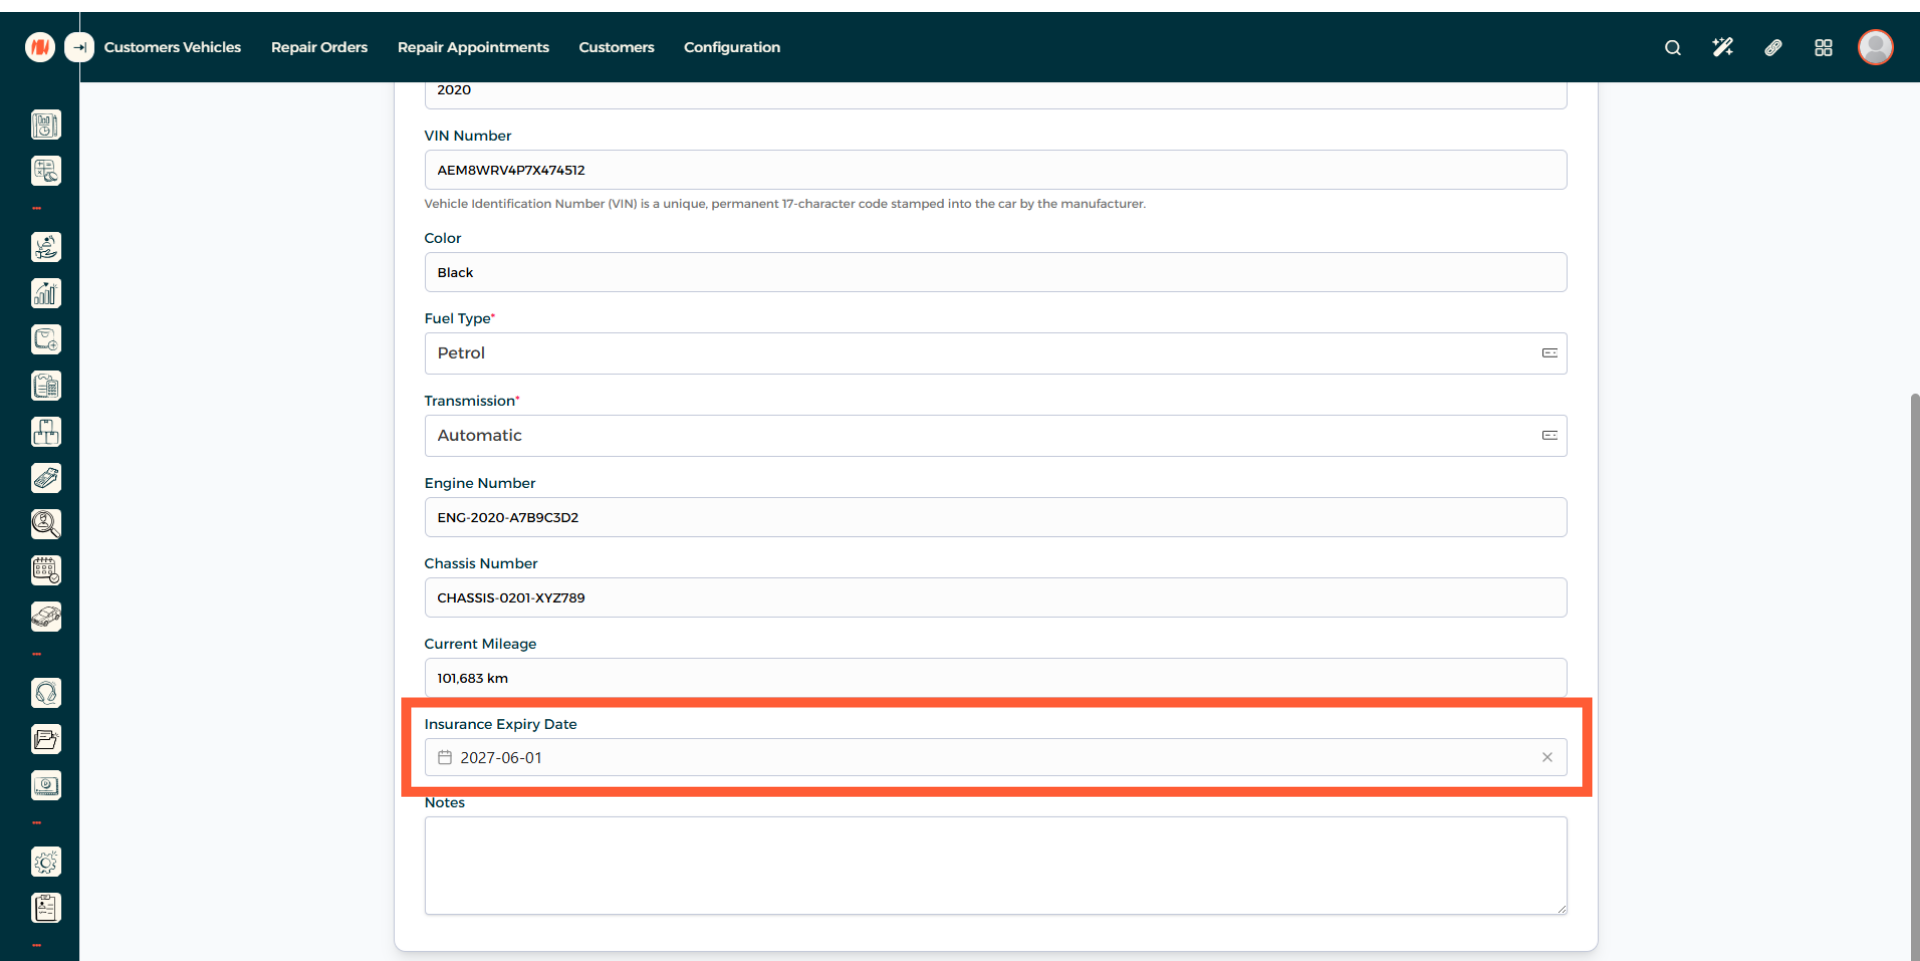Click the chain link icon in header
This screenshot has height=961, width=1920.
(x=1773, y=47)
